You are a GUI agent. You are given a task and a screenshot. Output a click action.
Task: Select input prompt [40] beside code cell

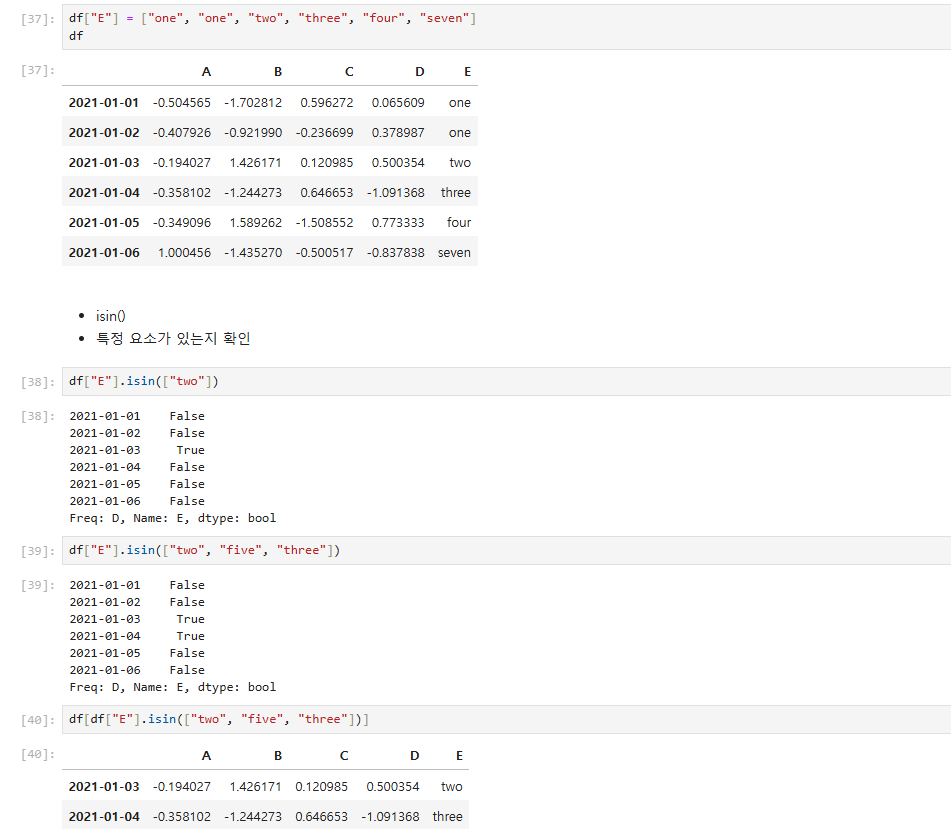[x=38, y=720]
